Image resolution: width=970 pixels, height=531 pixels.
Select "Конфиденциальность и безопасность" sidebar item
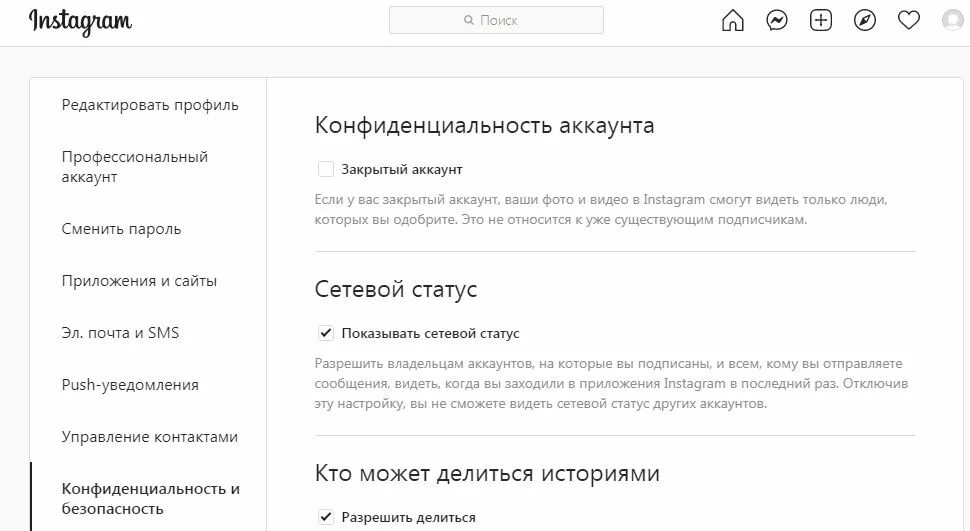(150, 498)
